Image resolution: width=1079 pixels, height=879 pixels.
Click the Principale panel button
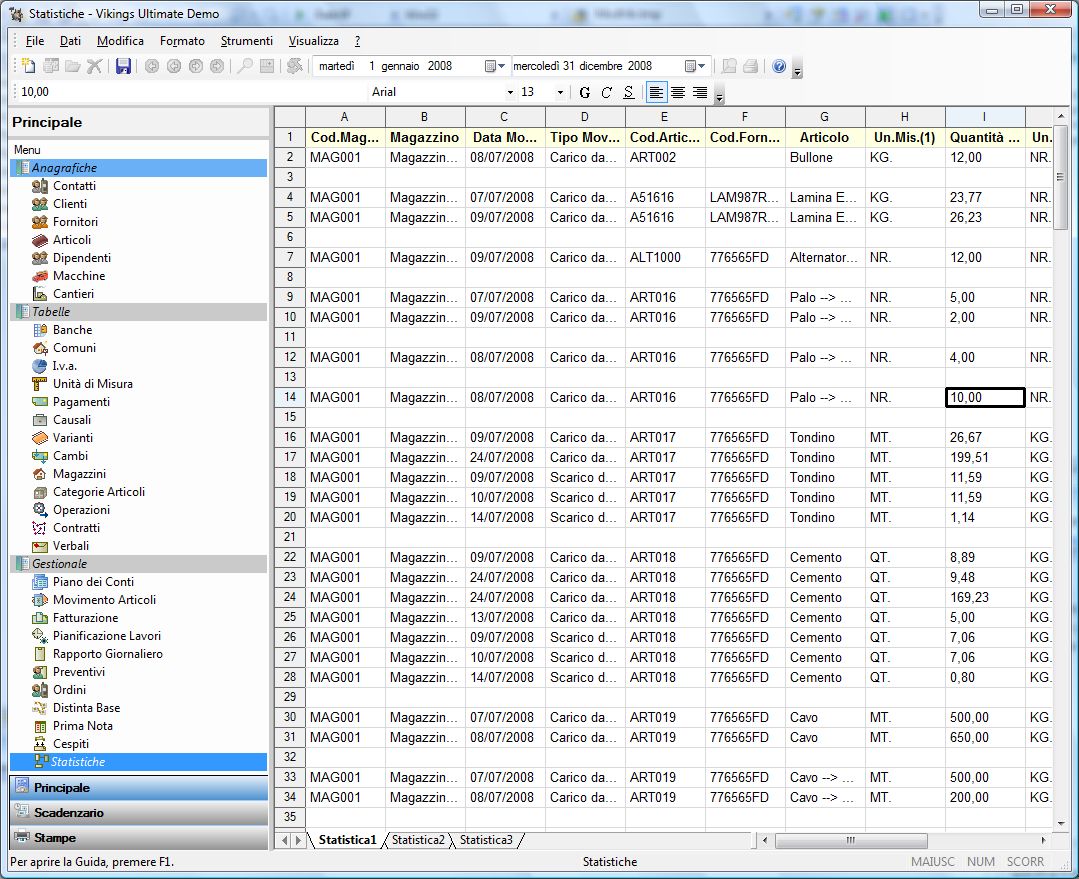click(138, 787)
